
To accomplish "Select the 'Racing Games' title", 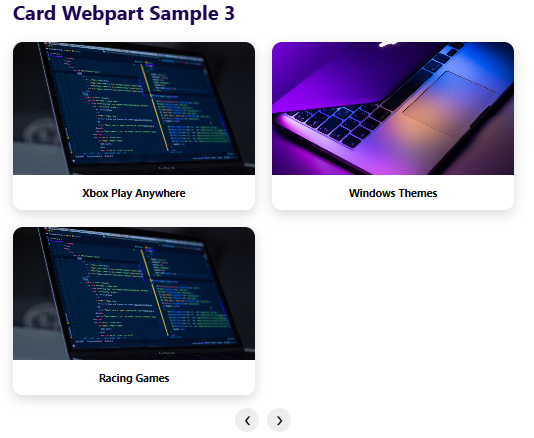I will click(134, 378).
